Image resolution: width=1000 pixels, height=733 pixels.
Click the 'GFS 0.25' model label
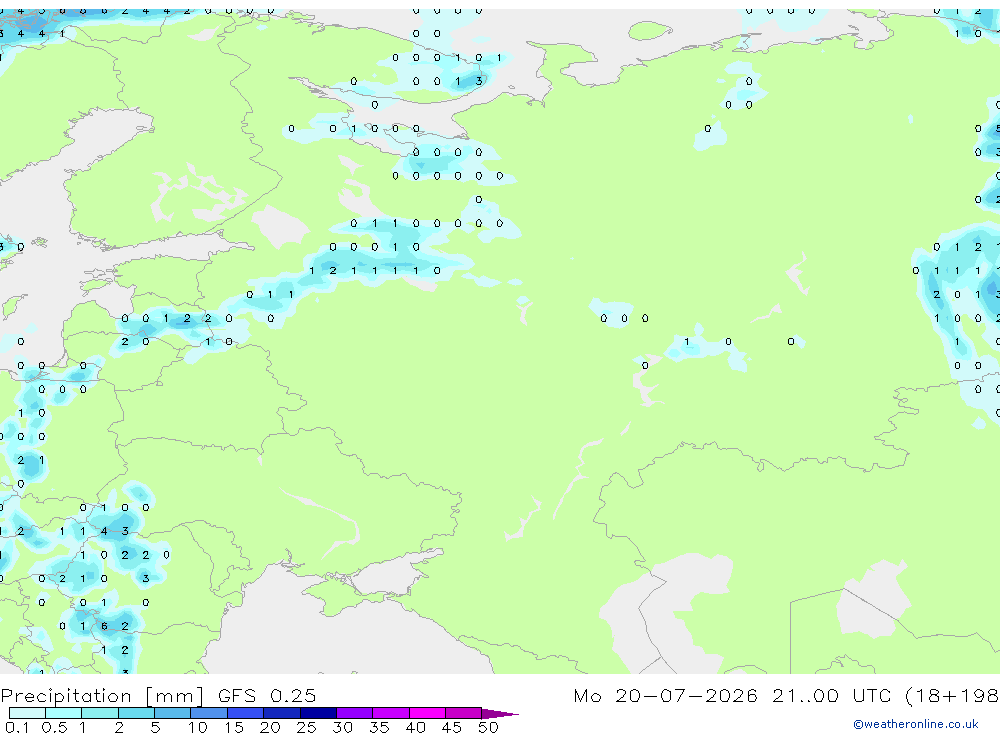pos(267,696)
